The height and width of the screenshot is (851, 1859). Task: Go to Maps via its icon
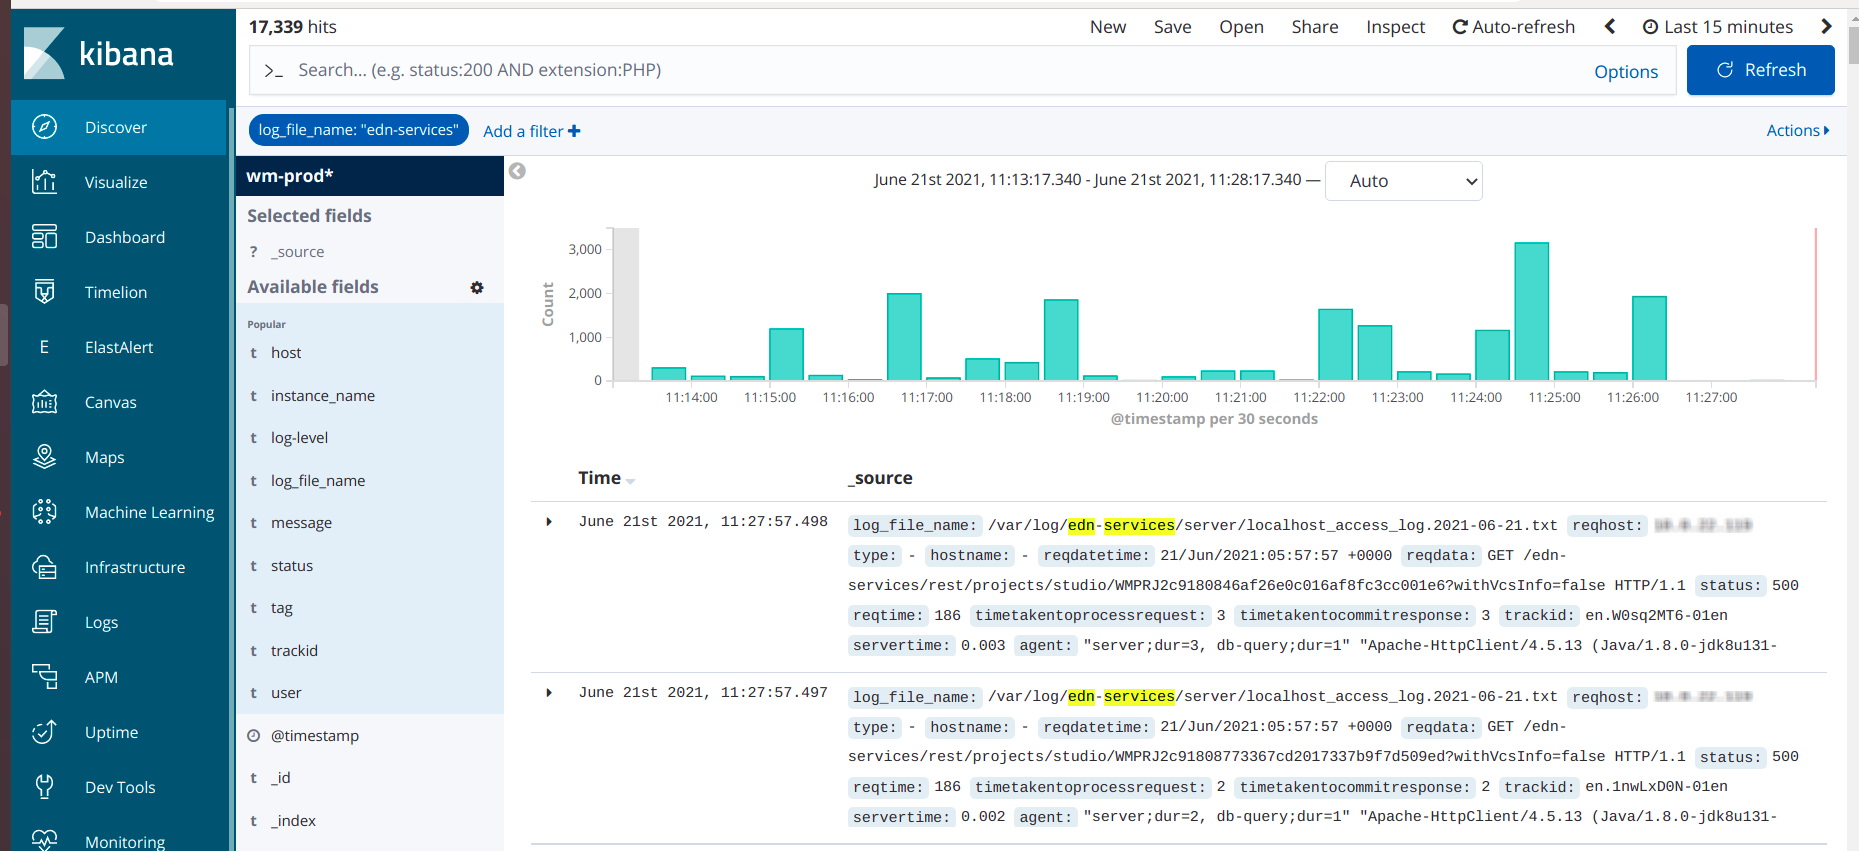[44, 457]
